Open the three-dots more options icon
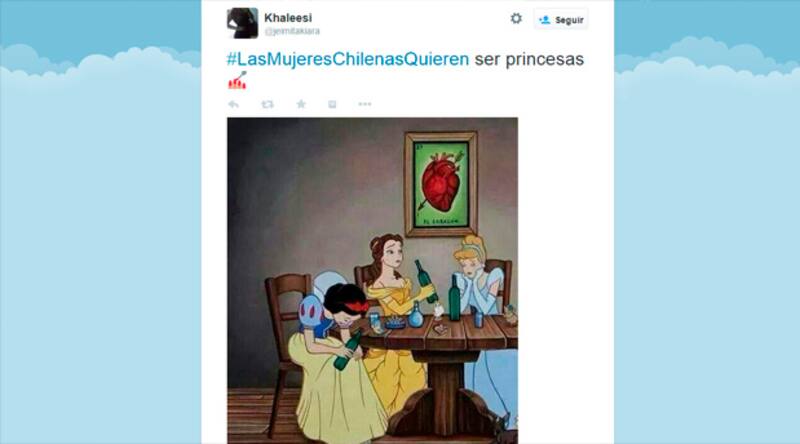The width and height of the screenshot is (800, 444). 365,104
